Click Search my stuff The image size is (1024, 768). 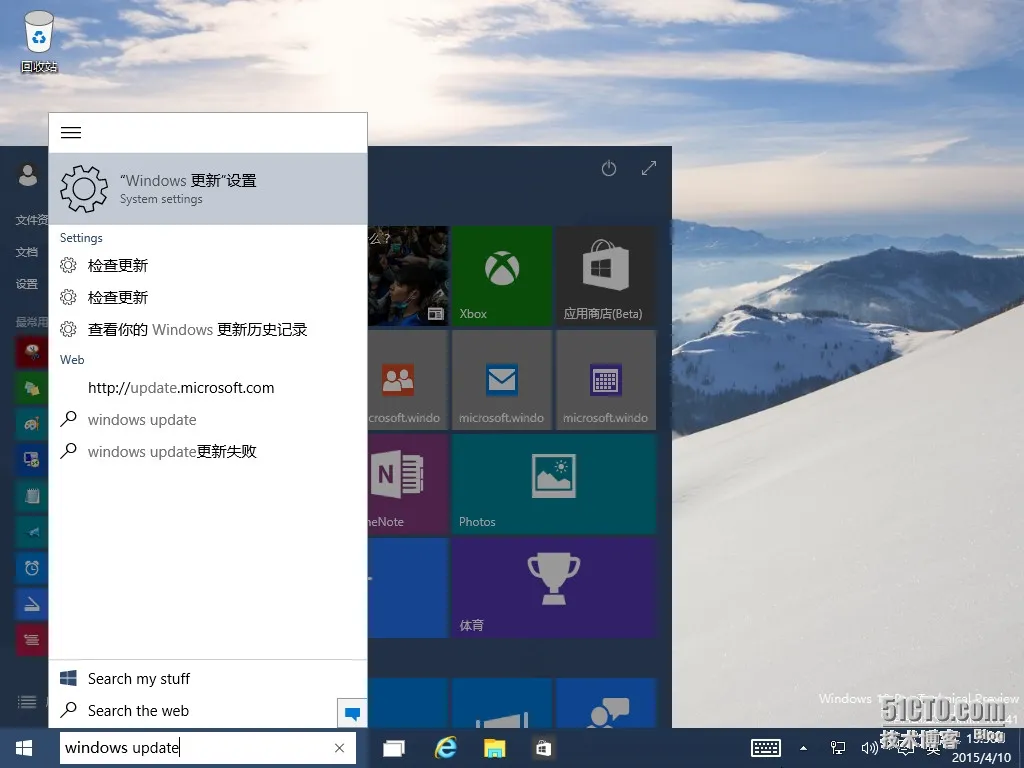point(208,679)
